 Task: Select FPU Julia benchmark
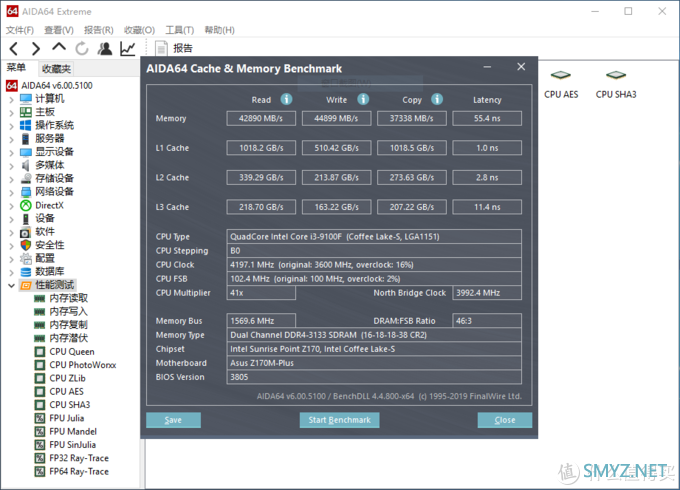(x=66, y=418)
